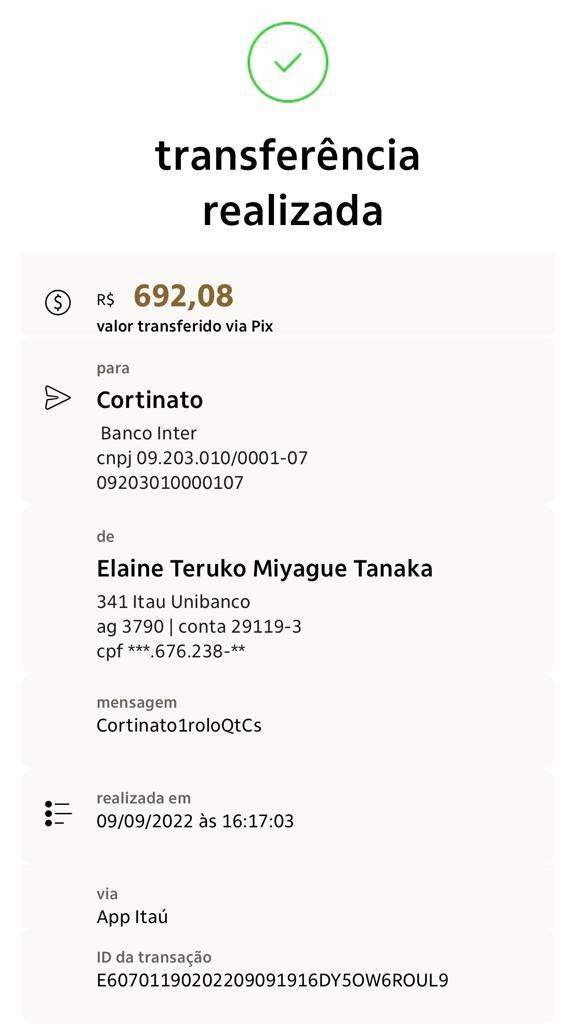
Task: Select agency and account 3790 | 29119-3
Action: (x=199, y=627)
